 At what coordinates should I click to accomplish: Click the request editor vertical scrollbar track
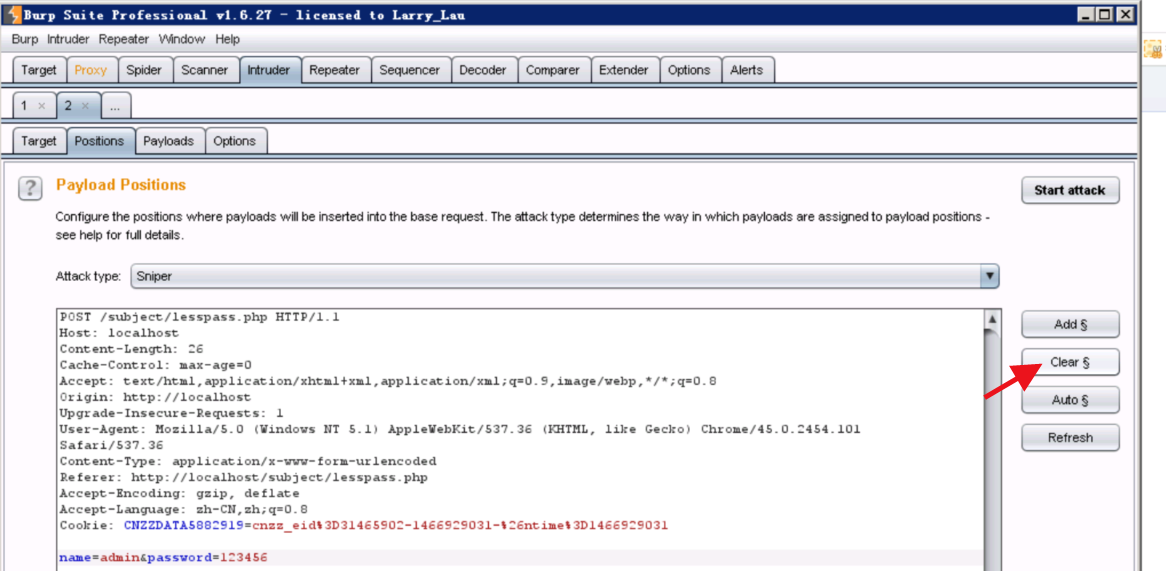coord(991,449)
